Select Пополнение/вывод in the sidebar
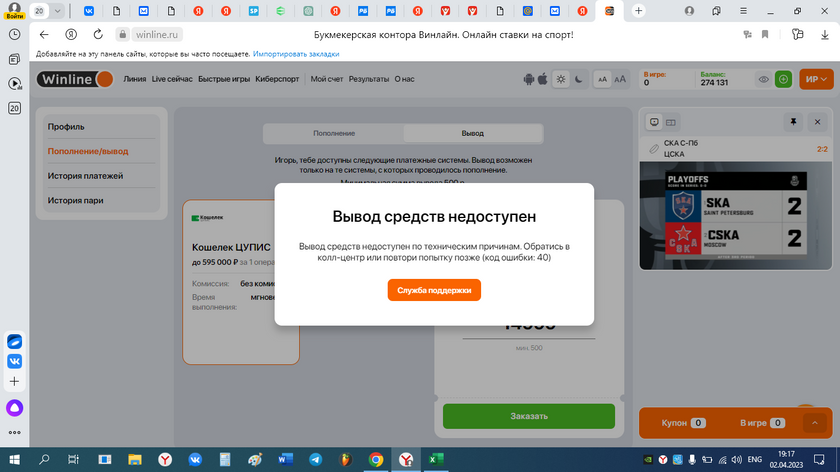The width and height of the screenshot is (840, 472). click(x=88, y=151)
